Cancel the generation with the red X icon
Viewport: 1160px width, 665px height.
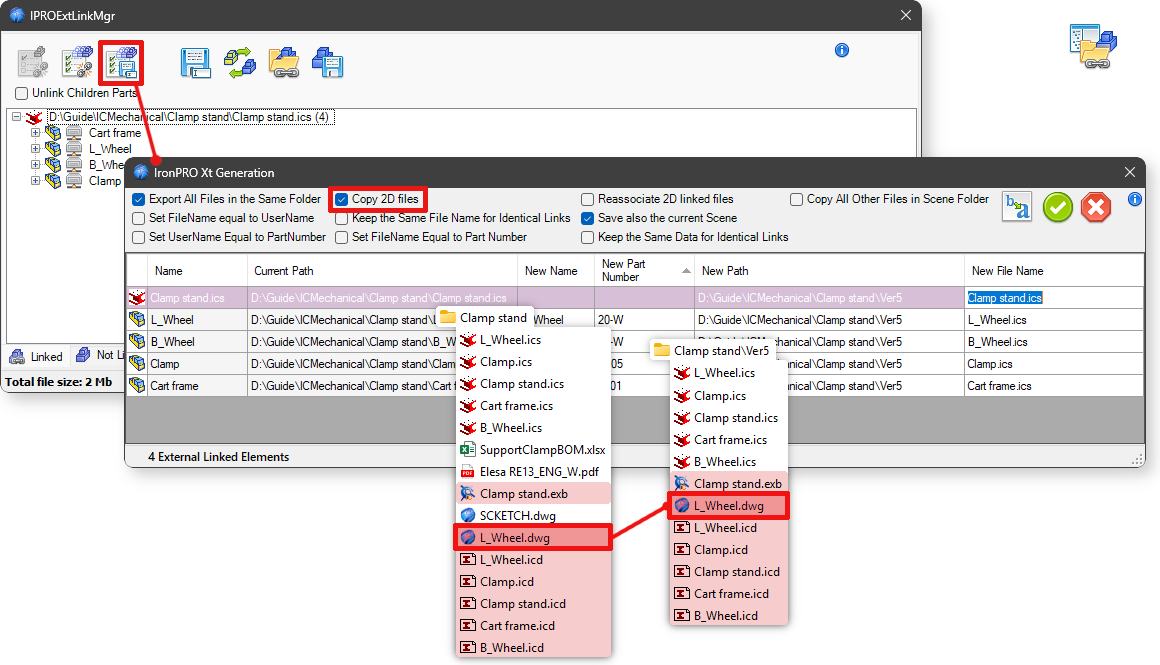click(1096, 207)
